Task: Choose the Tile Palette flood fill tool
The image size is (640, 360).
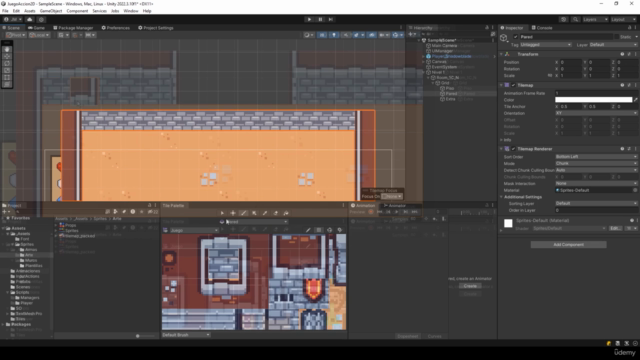Action: [286, 213]
